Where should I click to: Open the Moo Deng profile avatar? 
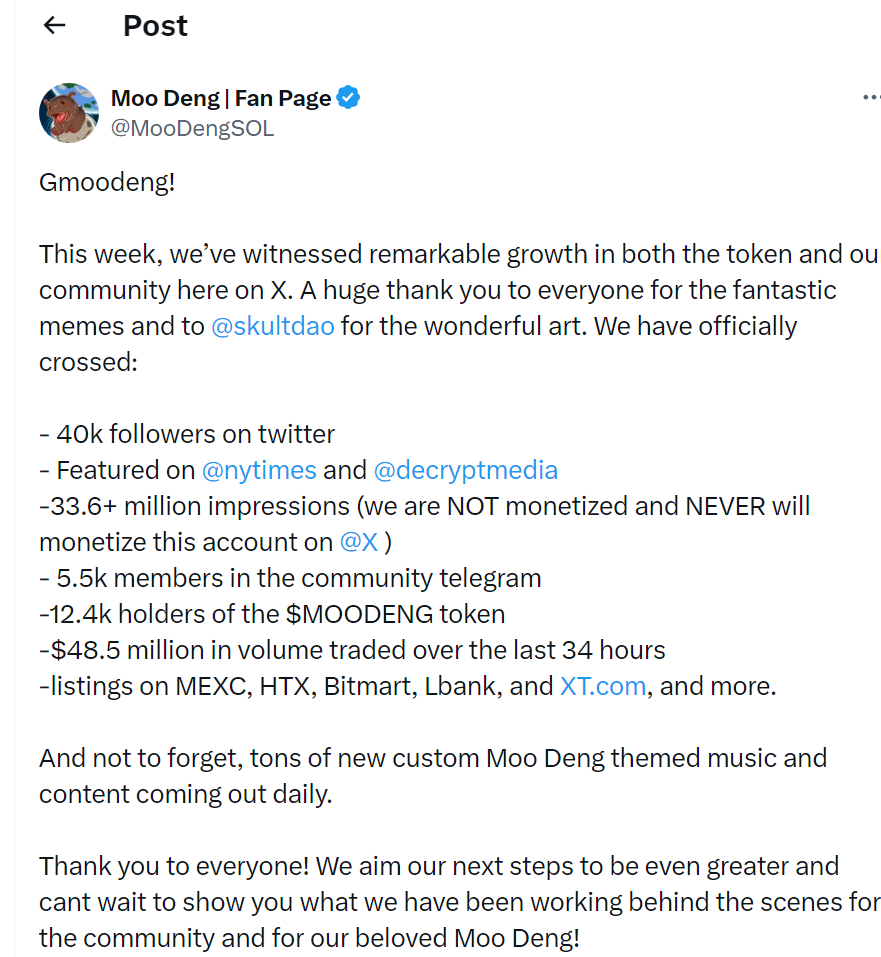pos(69,113)
